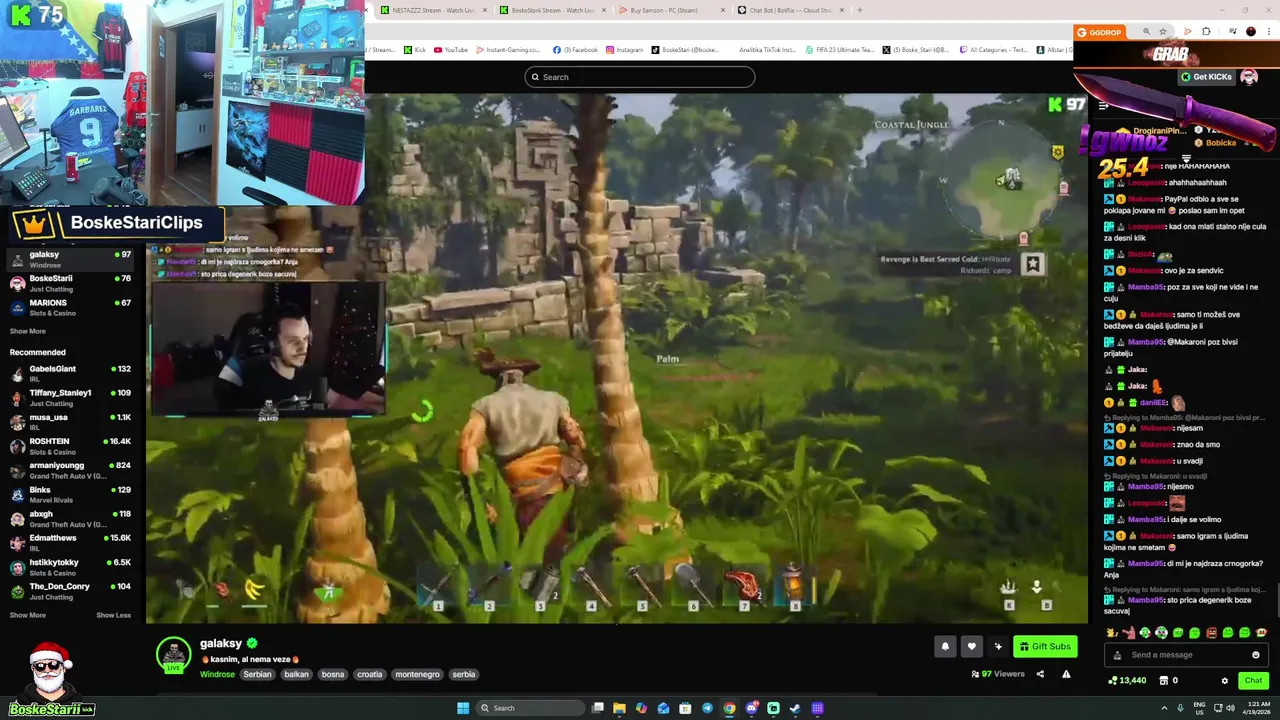Click Show More under followed channels
Image resolution: width=1280 pixels, height=720 pixels.
tap(28, 331)
